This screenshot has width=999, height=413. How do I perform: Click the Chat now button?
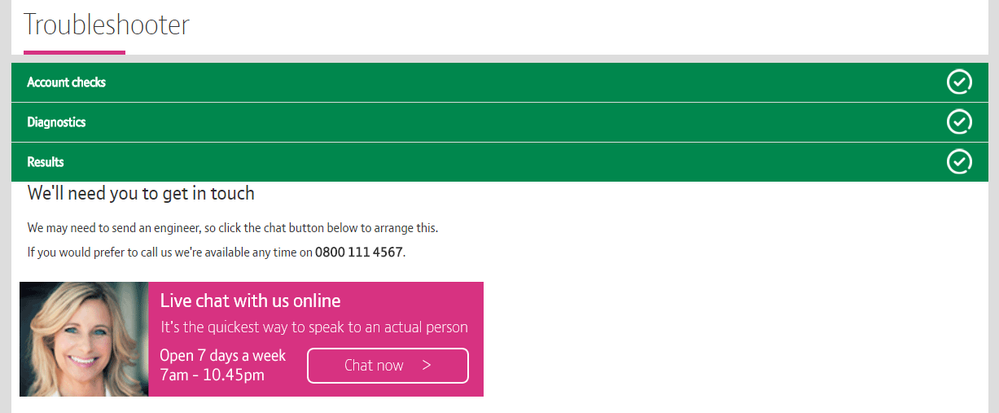click(387, 365)
